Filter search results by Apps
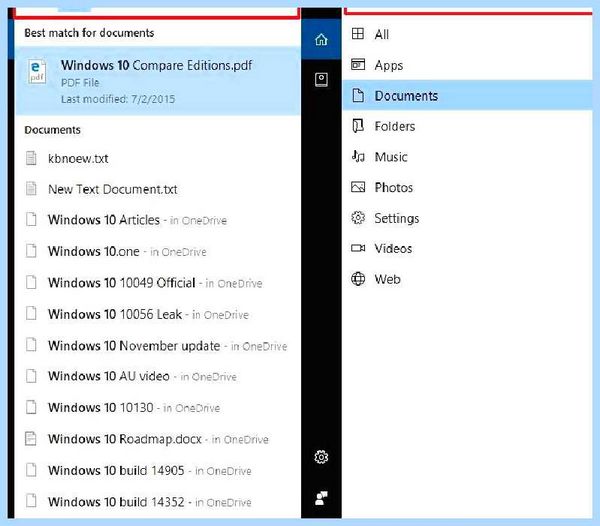The height and width of the screenshot is (526, 600). 467,65
